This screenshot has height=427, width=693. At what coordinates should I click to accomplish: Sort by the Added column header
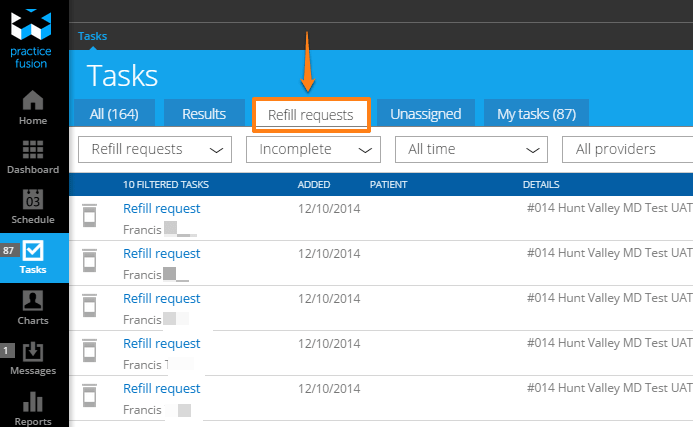[314, 185]
